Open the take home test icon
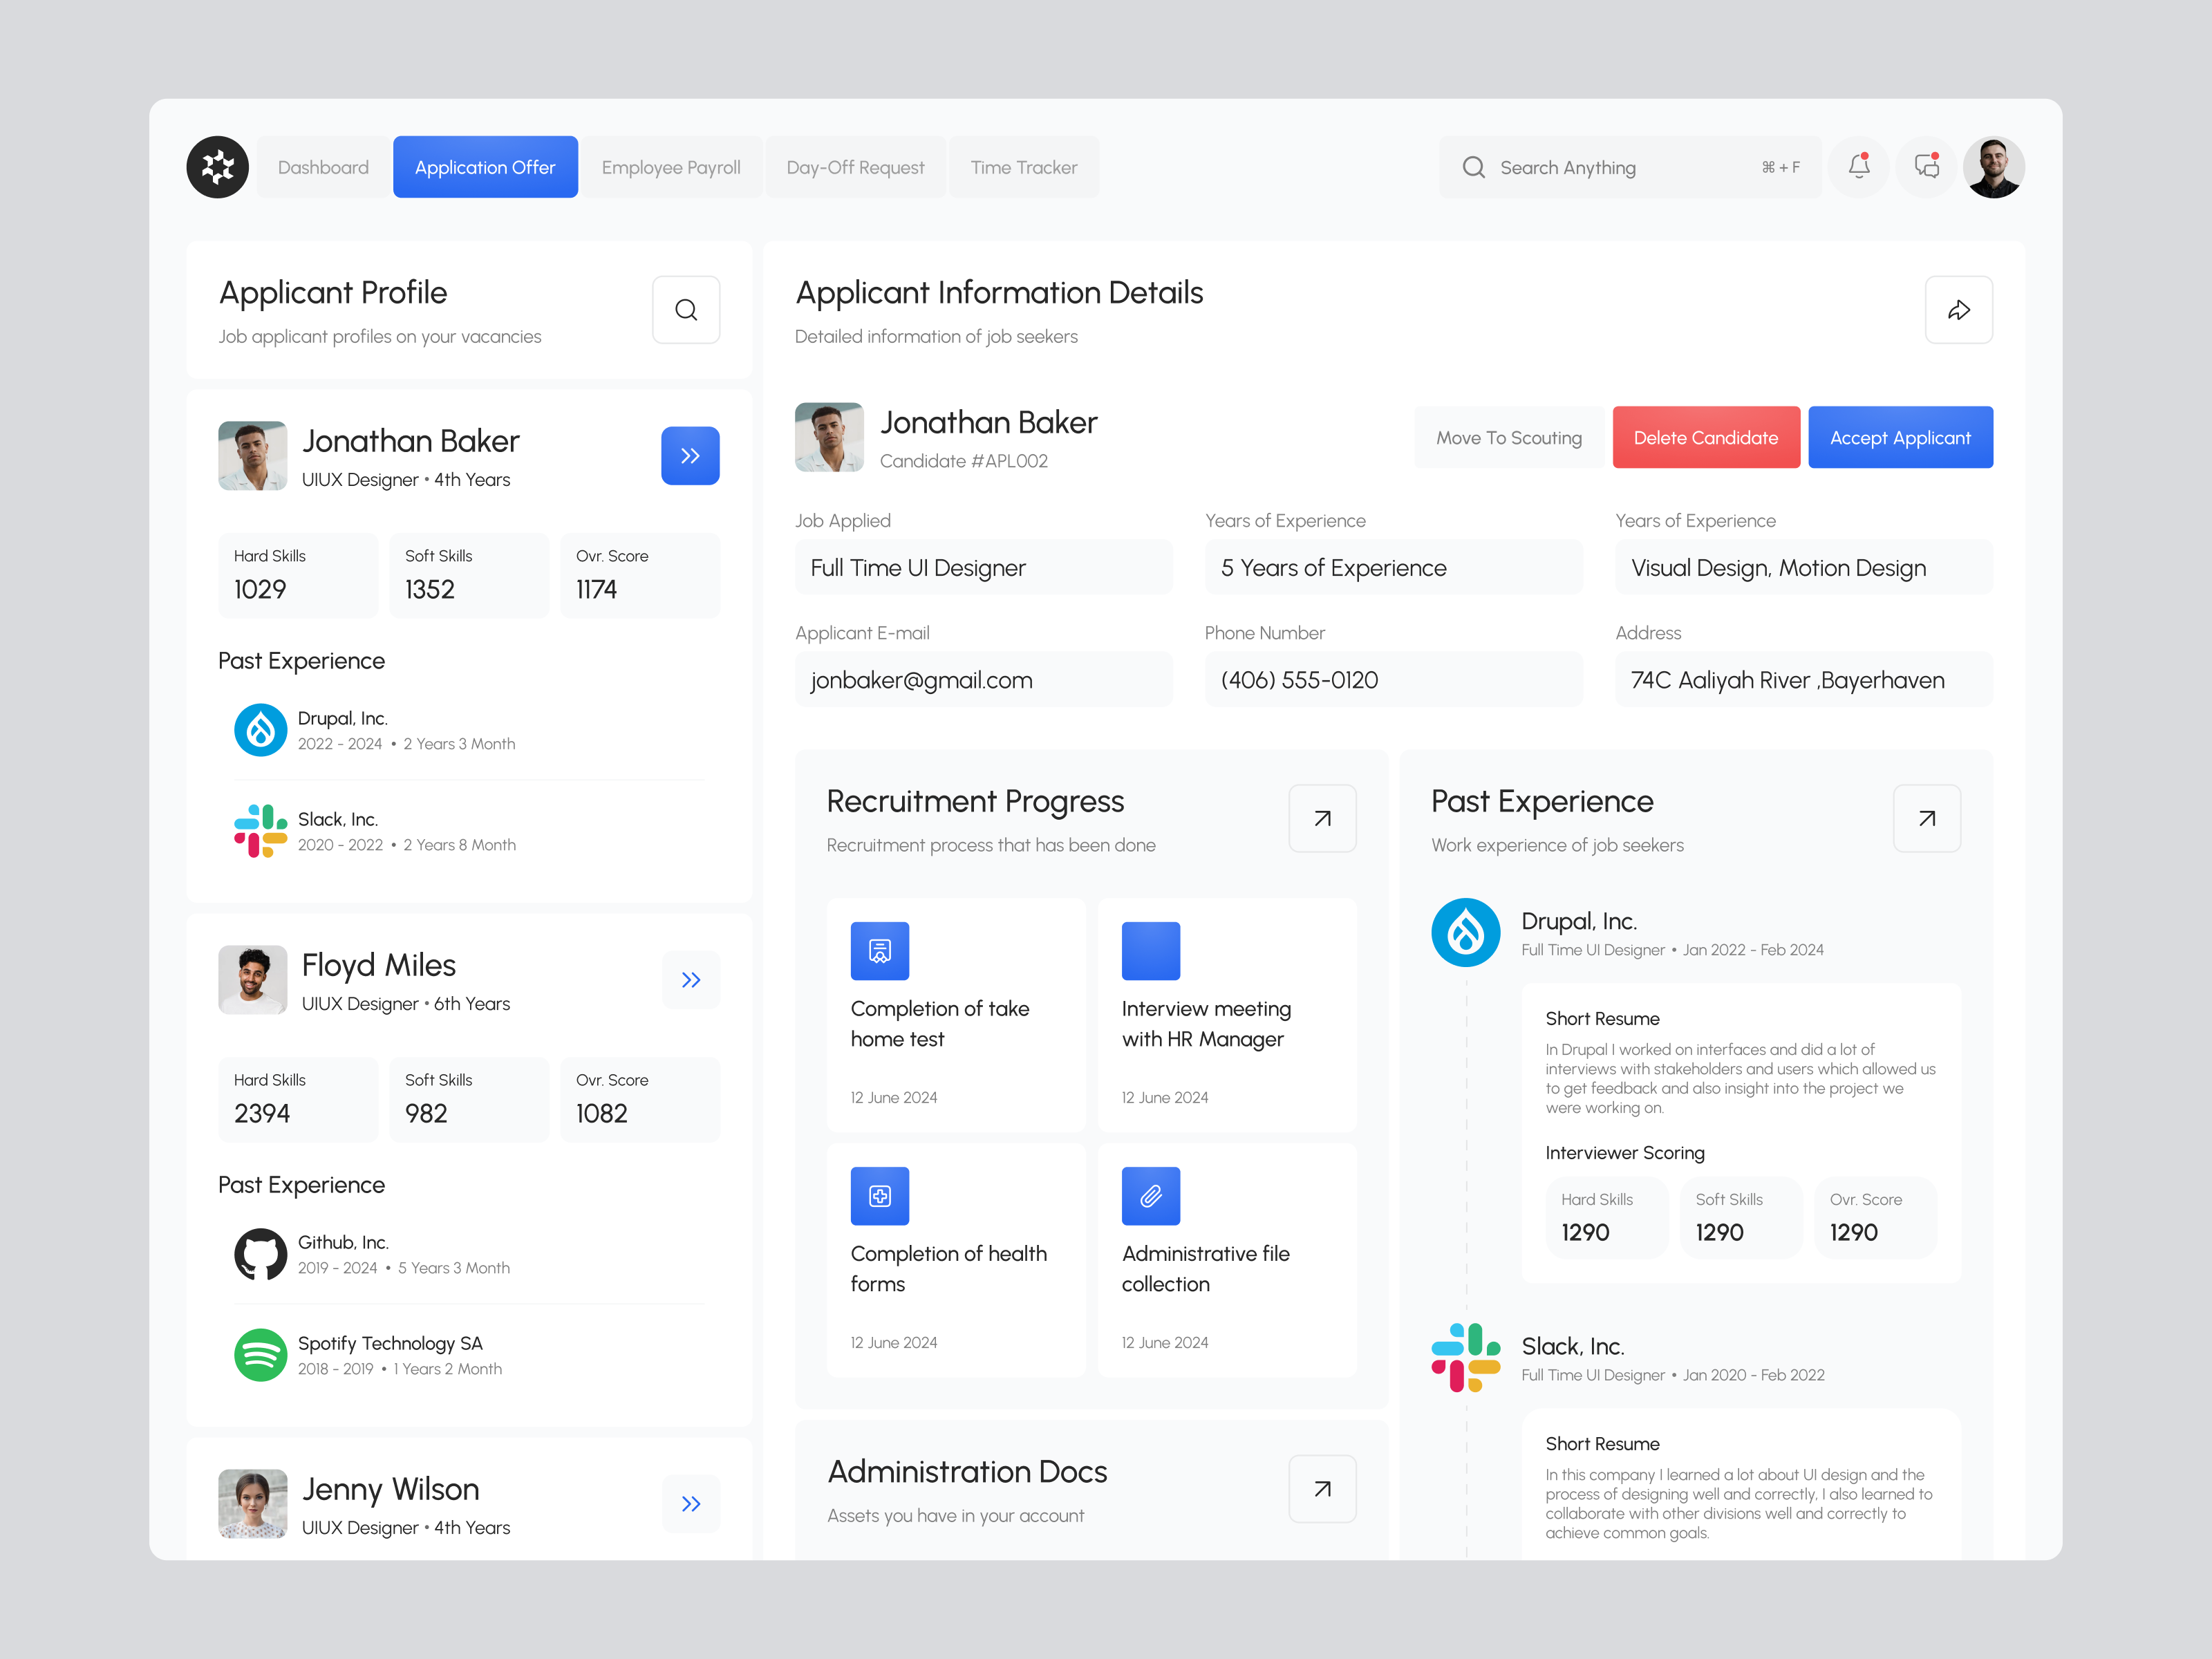Image resolution: width=2212 pixels, height=1659 pixels. pyautogui.click(x=879, y=951)
